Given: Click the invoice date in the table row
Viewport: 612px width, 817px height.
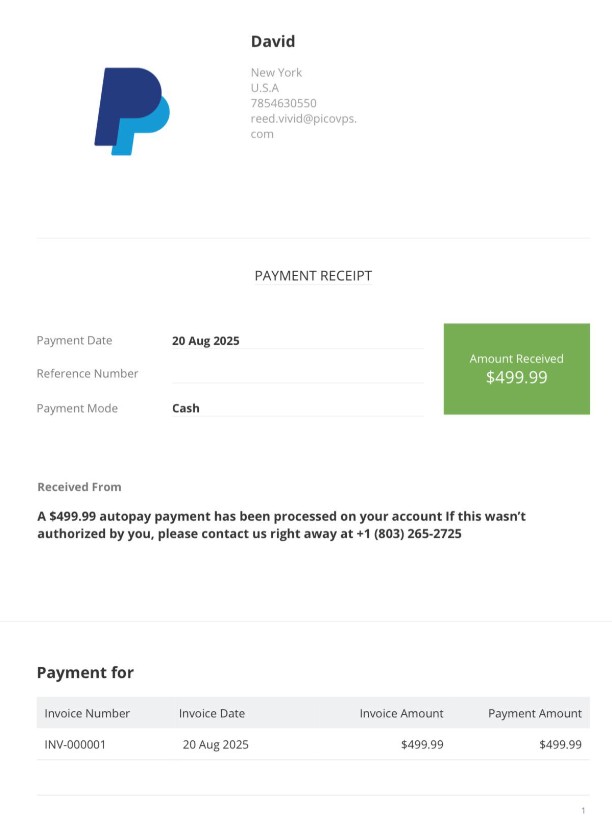Looking at the screenshot, I should 216,745.
